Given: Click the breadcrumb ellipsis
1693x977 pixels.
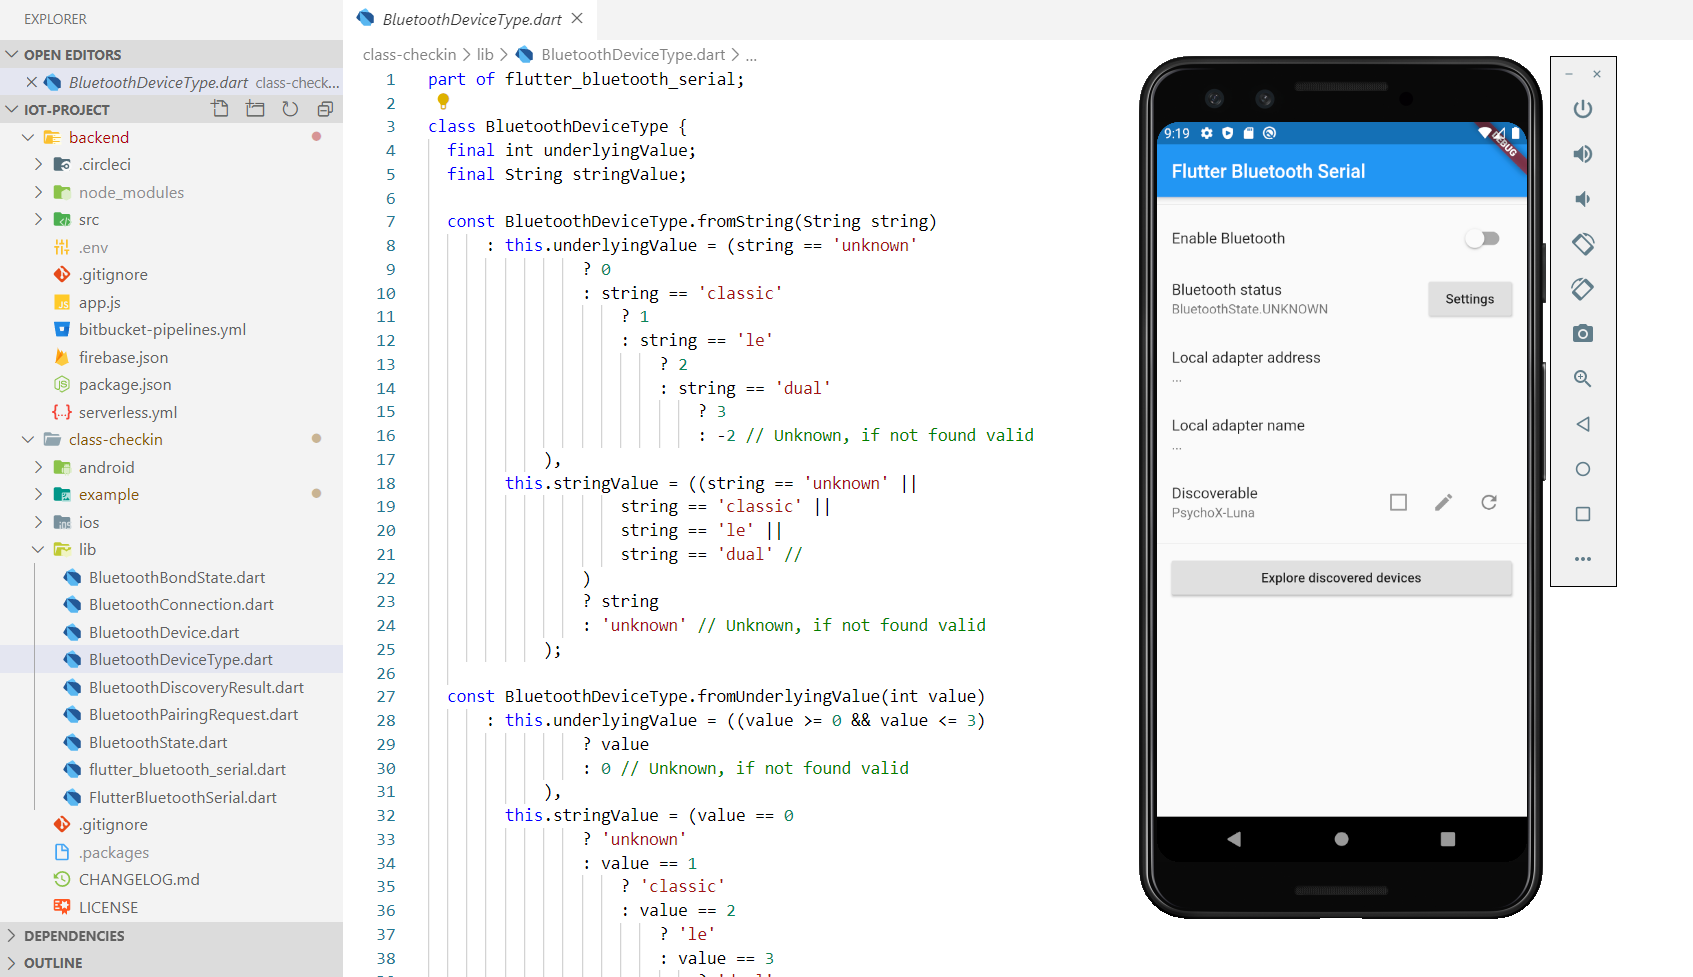Looking at the screenshot, I should coord(751,55).
